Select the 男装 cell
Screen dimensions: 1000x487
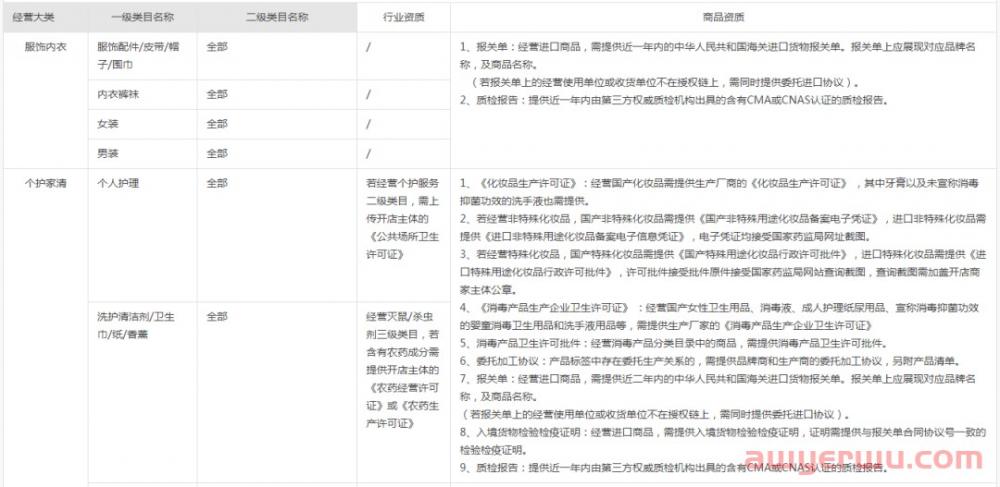click(142, 154)
